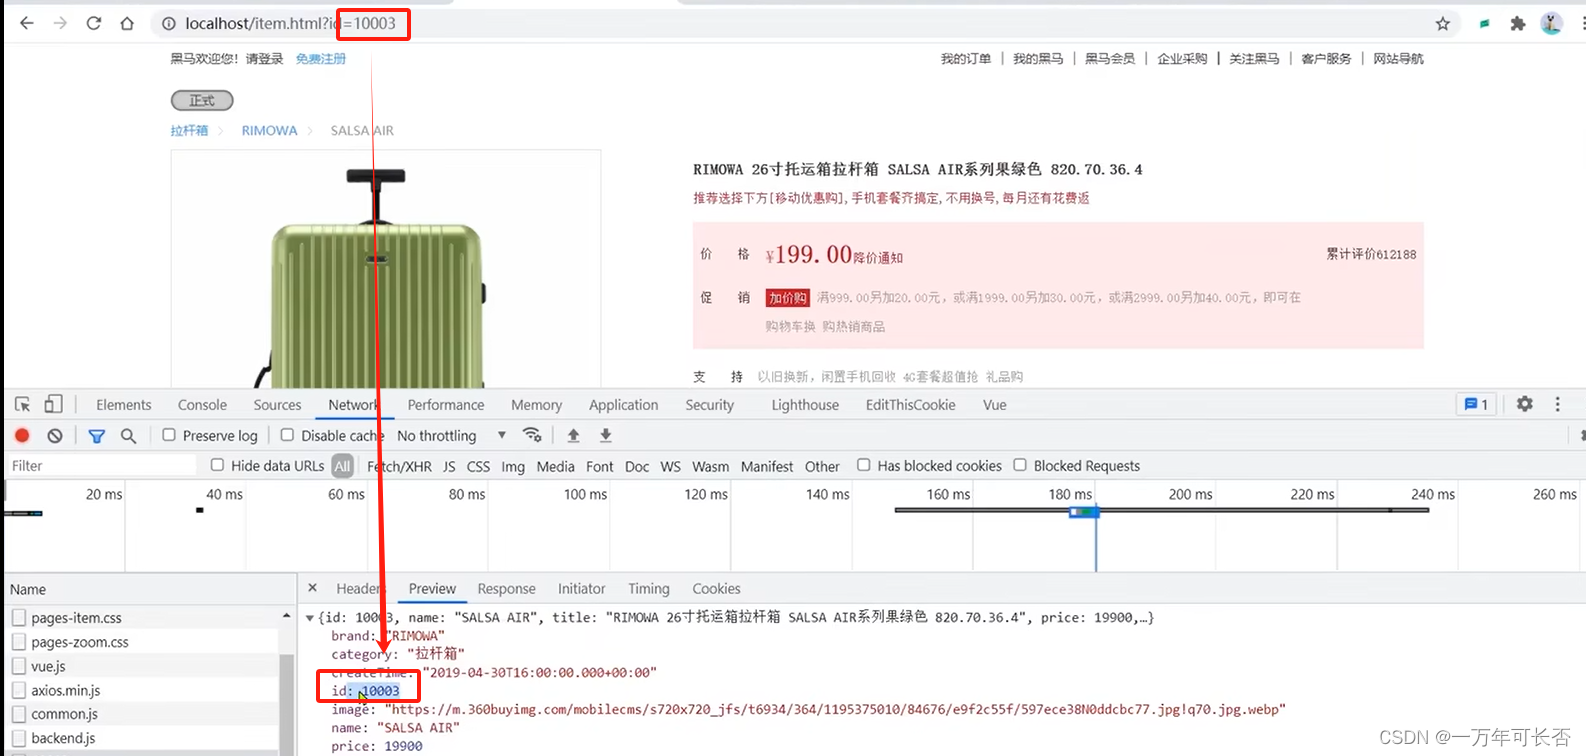
Task: Filter requests by JS type
Action: 449,466
